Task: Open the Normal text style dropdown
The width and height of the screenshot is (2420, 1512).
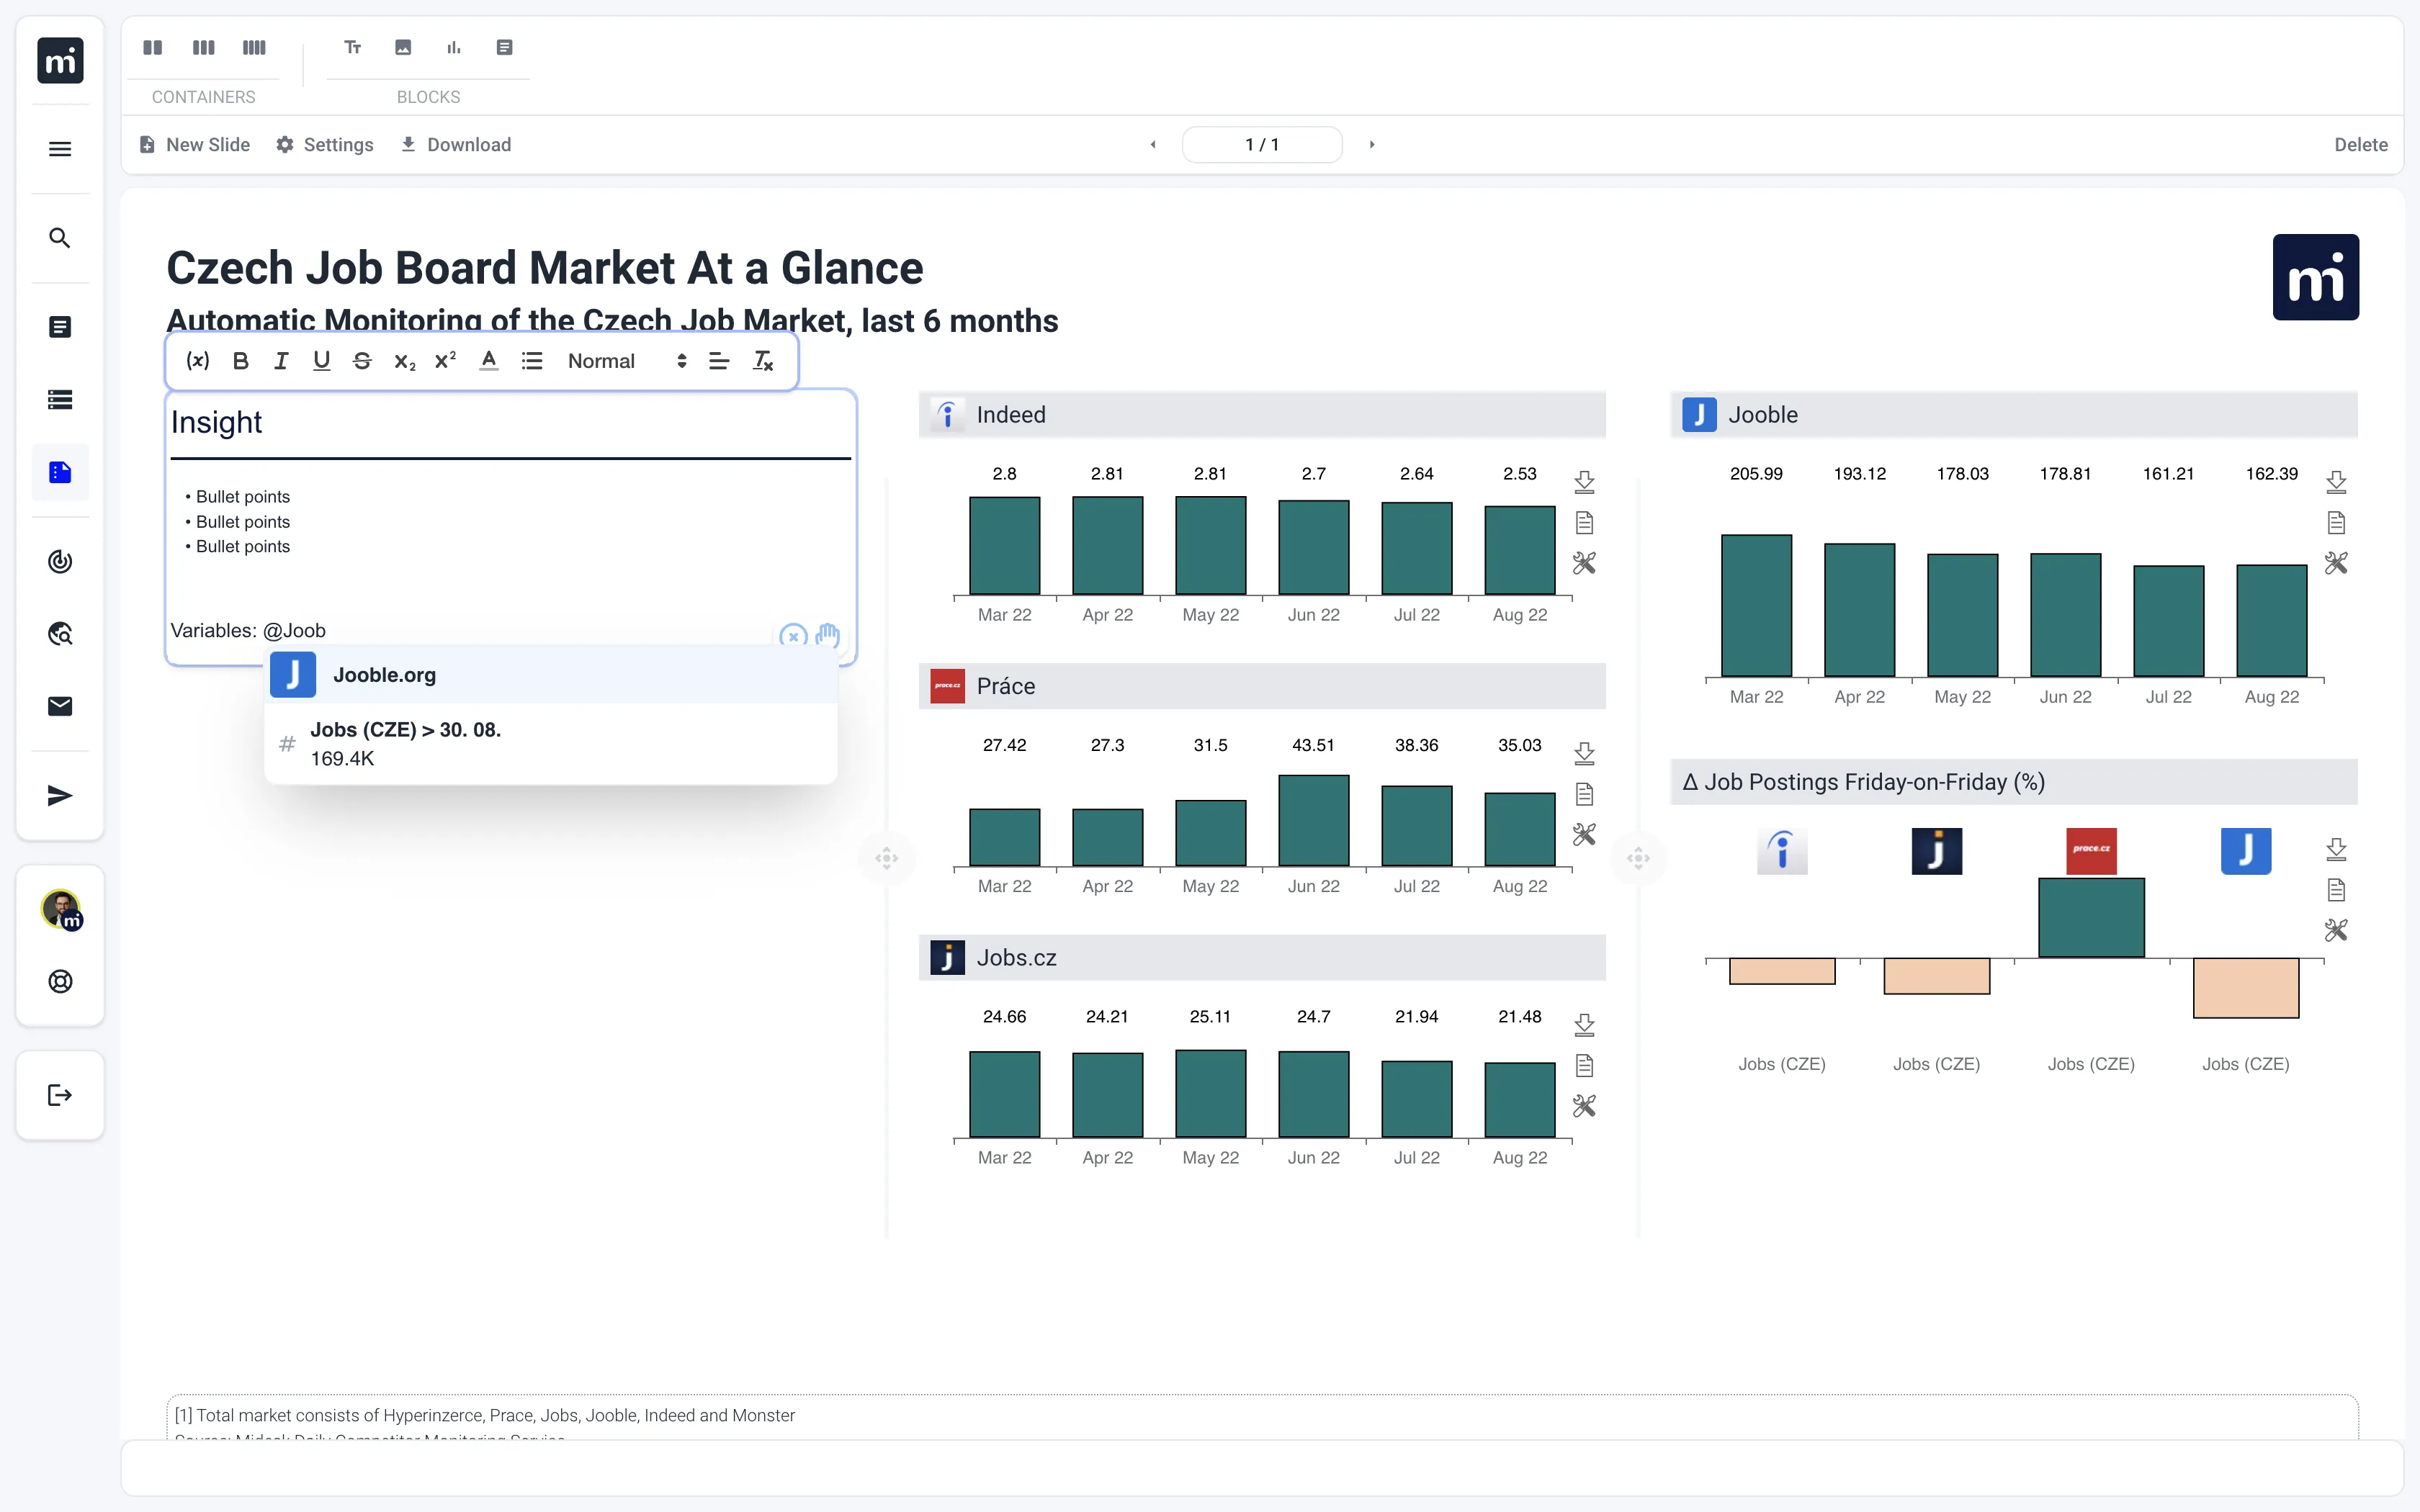Action: coord(627,361)
